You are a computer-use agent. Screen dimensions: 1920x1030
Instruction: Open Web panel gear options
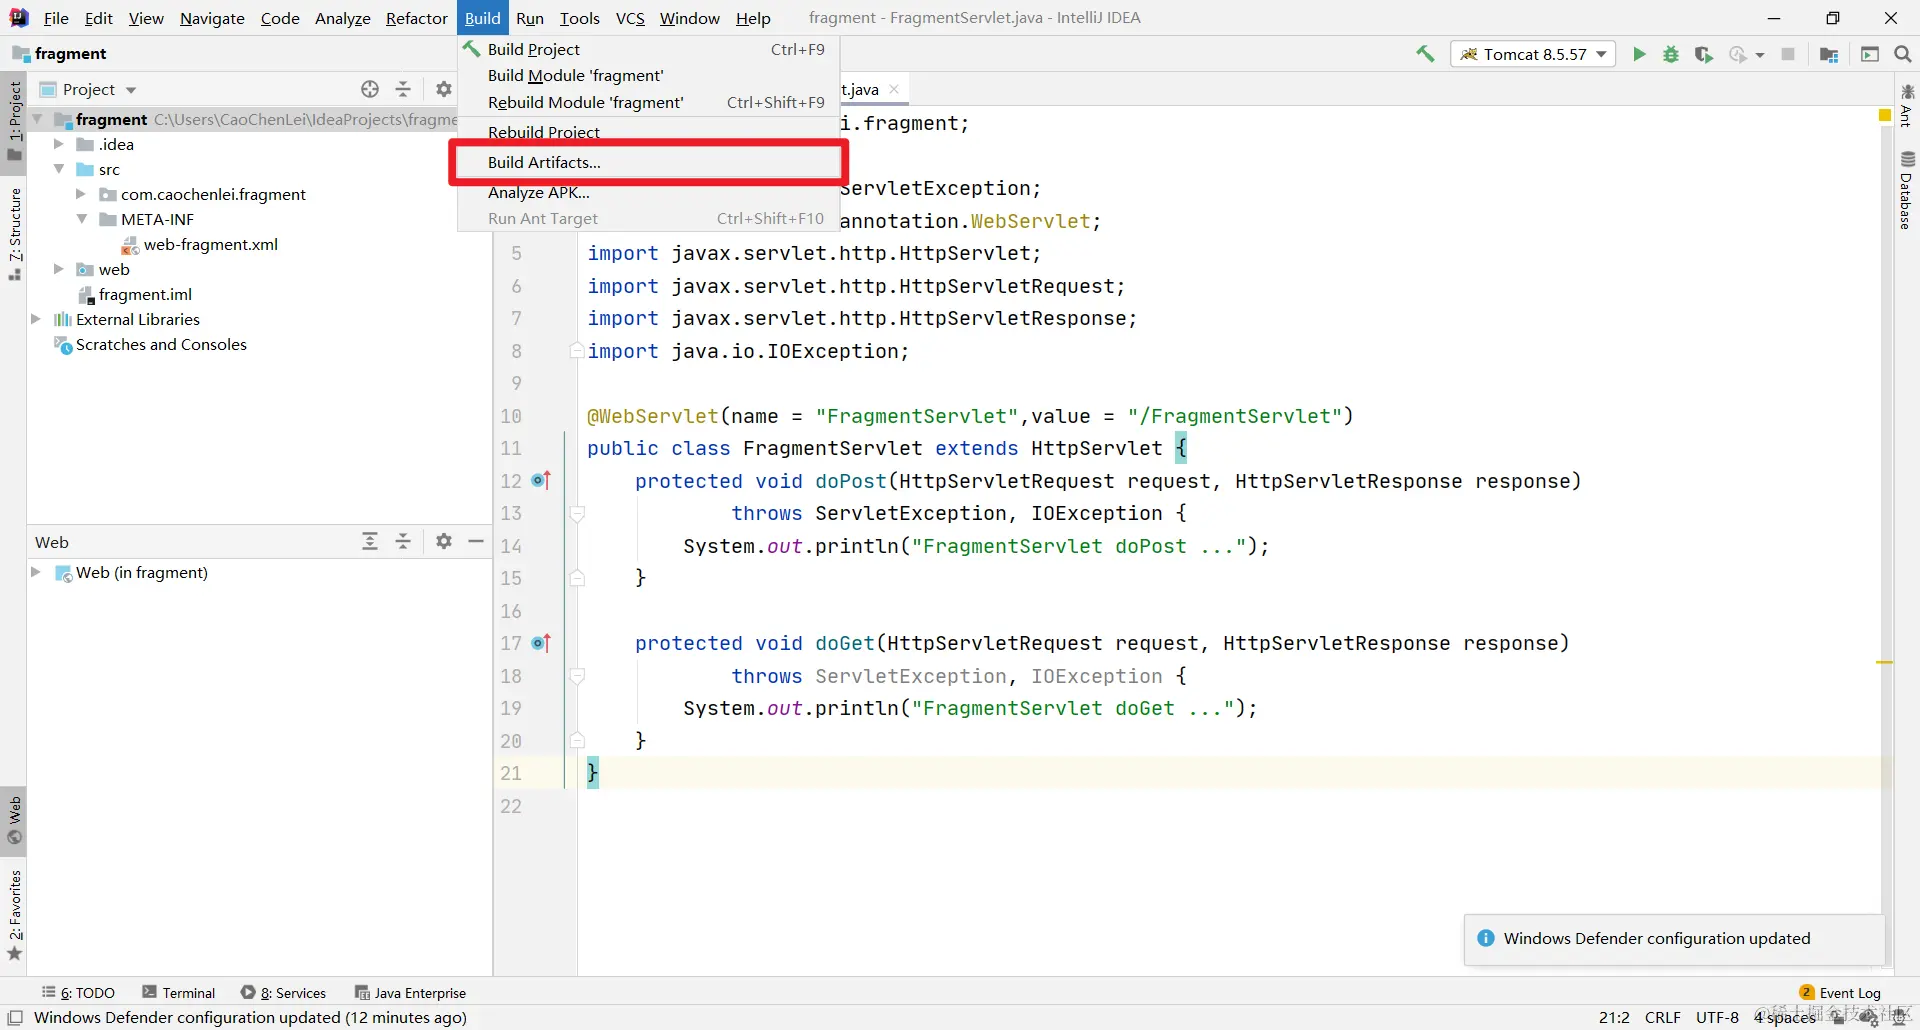tap(444, 541)
